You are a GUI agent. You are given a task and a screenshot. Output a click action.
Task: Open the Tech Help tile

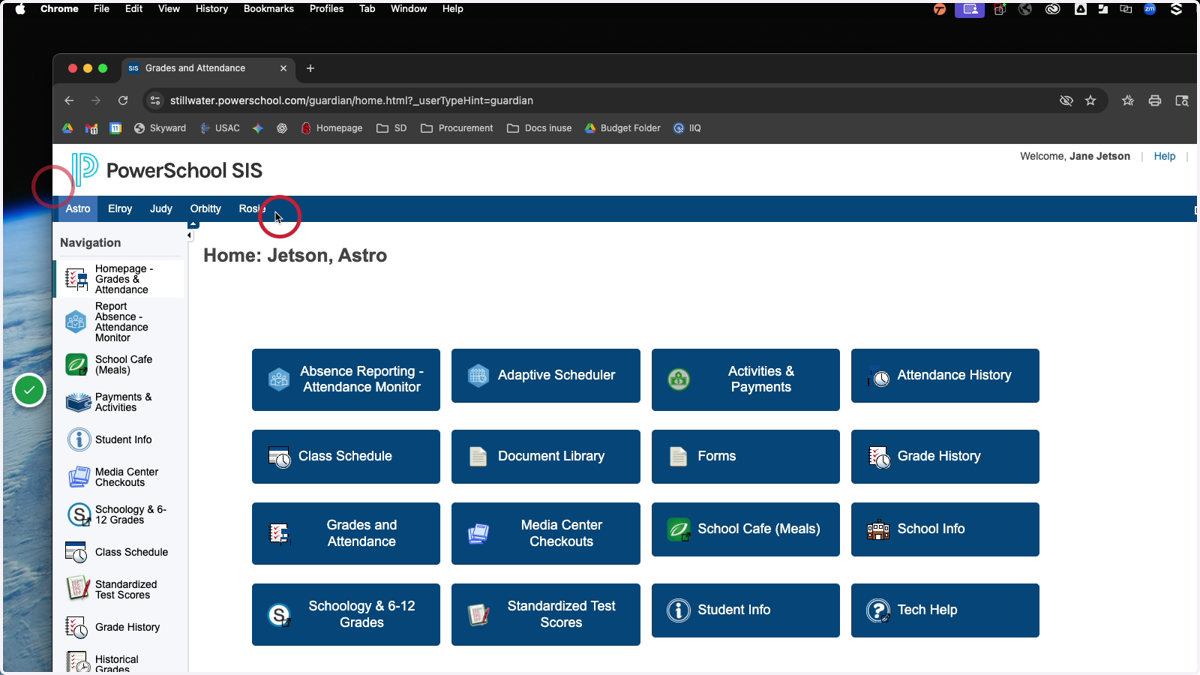coord(945,610)
